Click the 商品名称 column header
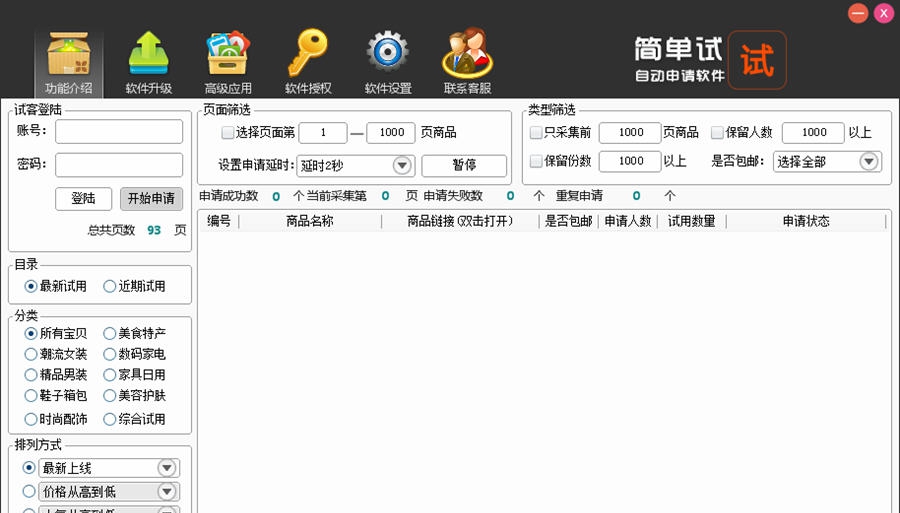This screenshot has width=900, height=513. click(310, 221)
